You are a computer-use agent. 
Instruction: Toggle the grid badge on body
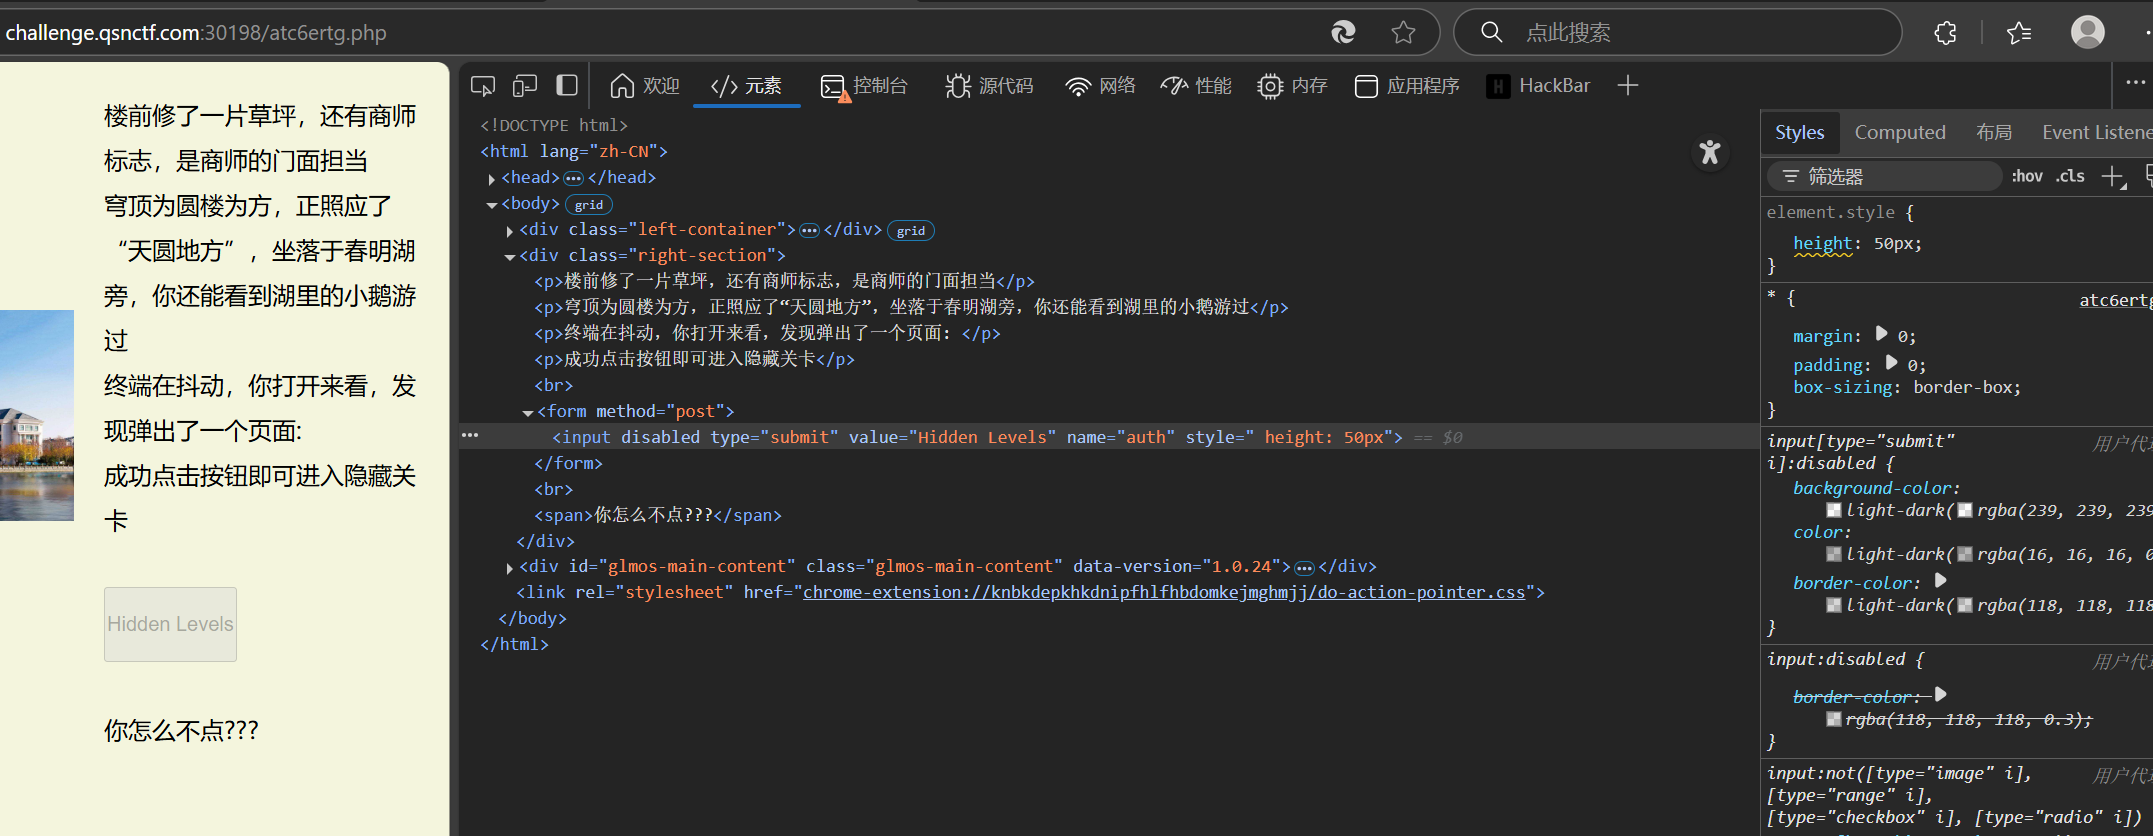(589, 205)
